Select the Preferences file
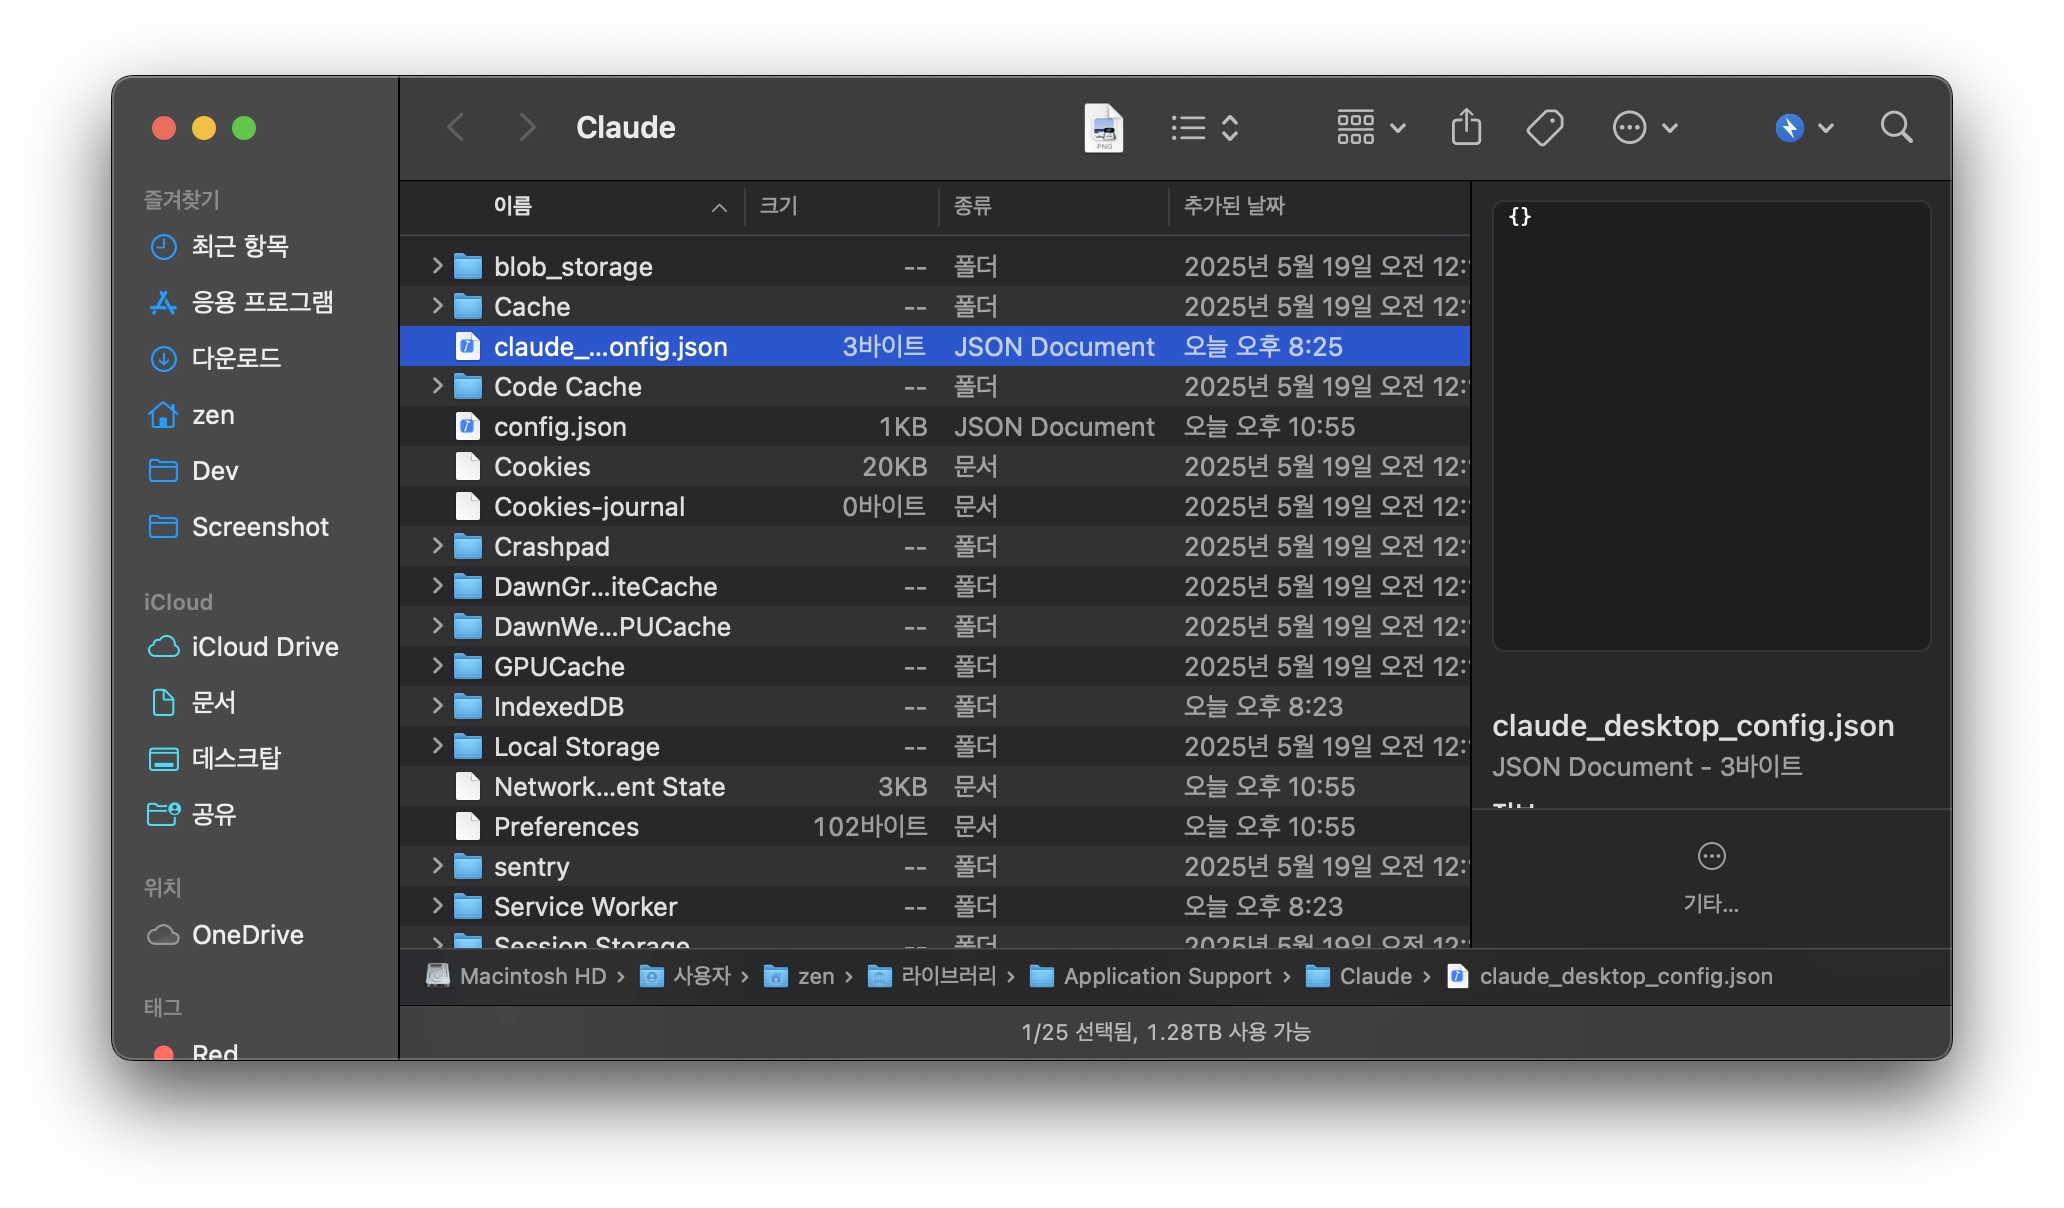This screenshot has height=1208, width=2064. pyautogui.click(x=935, y=826)
